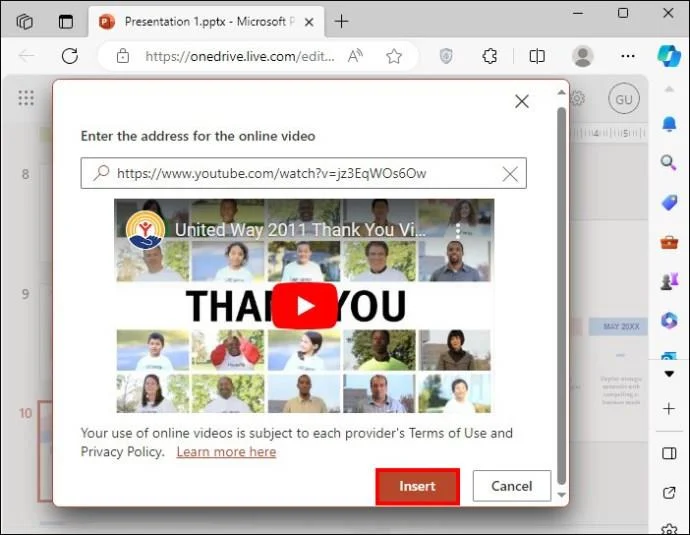Toggle the sidebar panel layout icon

[x=669, y=453]
